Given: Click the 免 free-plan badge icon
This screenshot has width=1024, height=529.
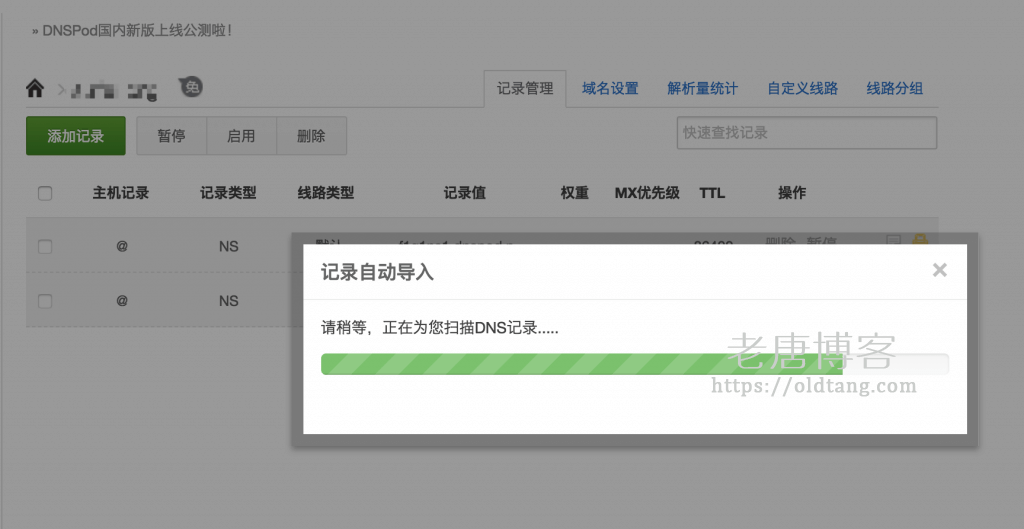Looking at the screenshot, I should tap(191, 88).
